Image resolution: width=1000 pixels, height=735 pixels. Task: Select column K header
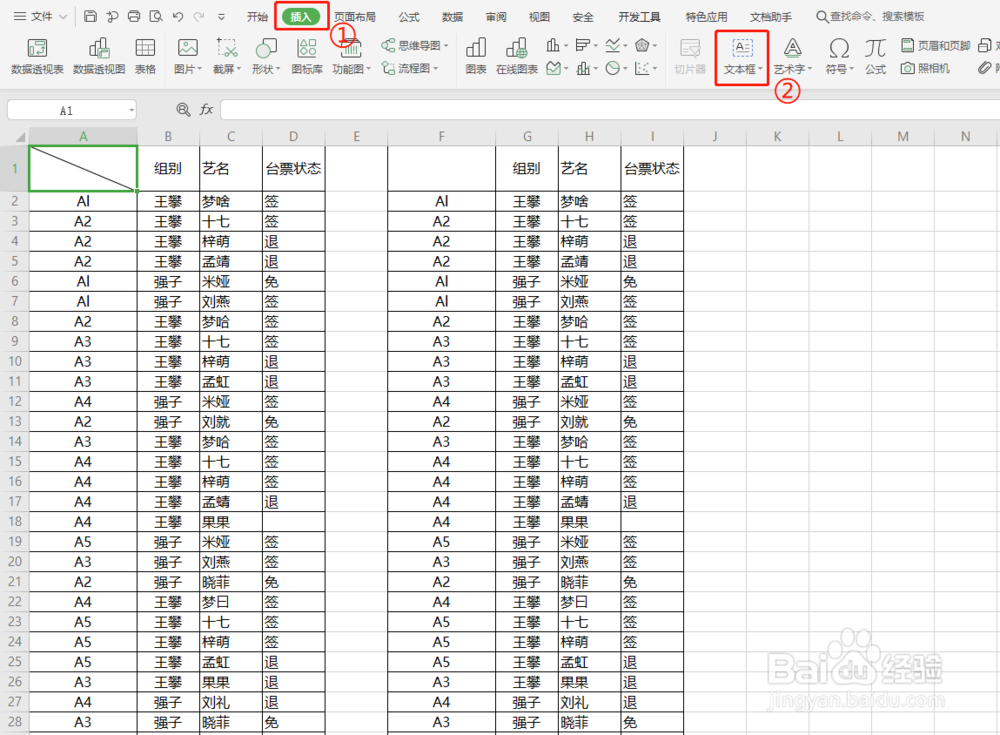(777, 137)
